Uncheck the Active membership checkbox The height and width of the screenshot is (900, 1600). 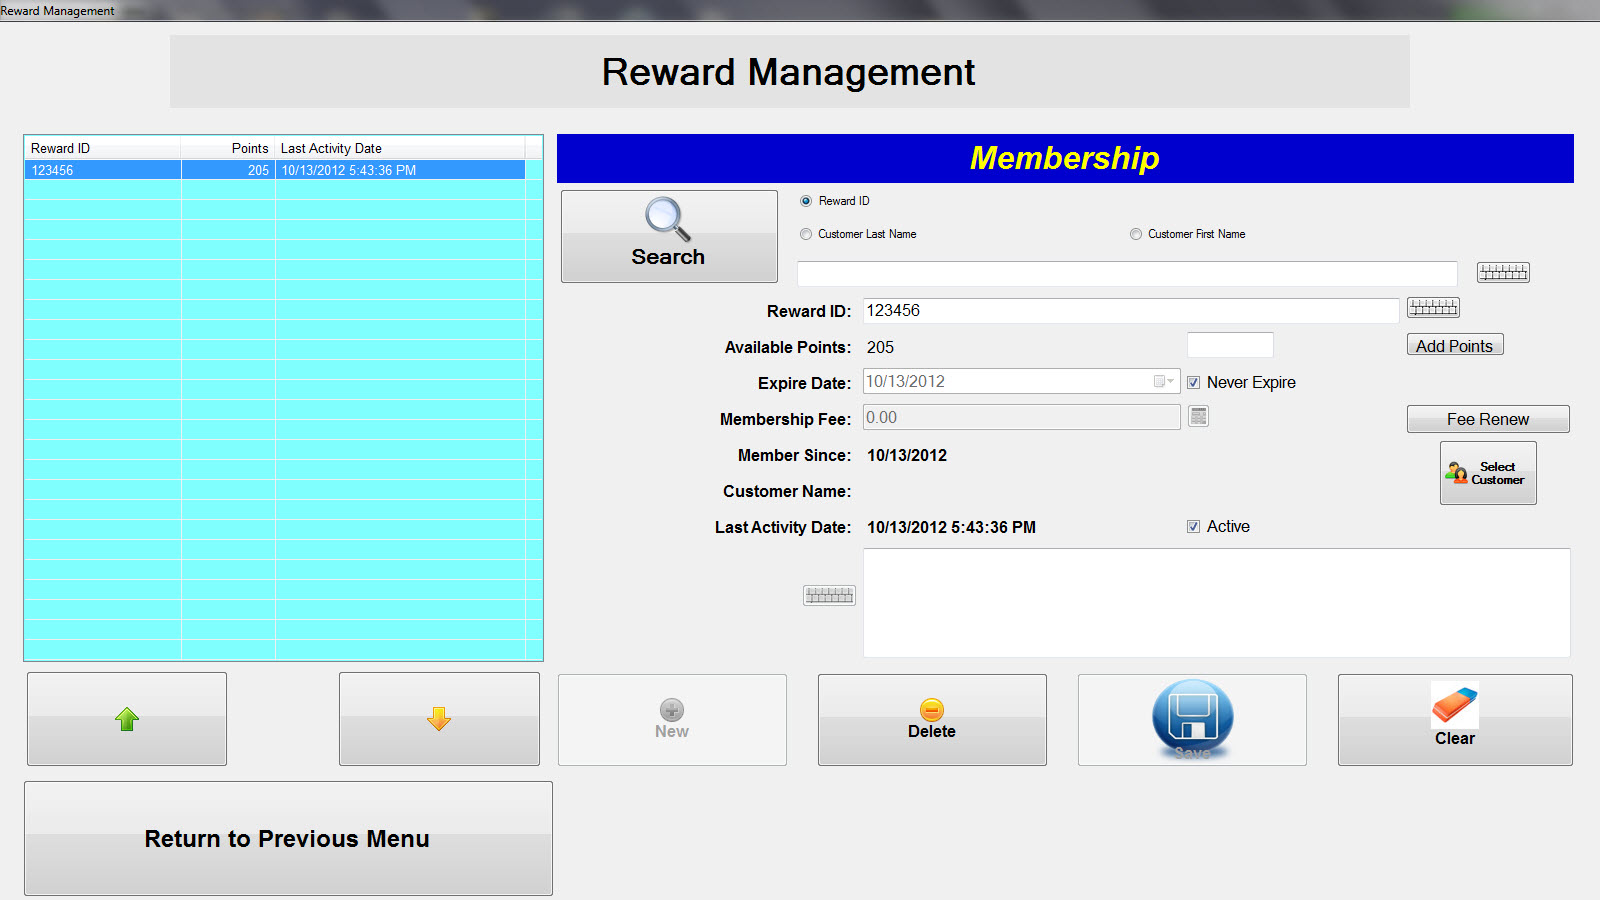tap(1193, 527)
